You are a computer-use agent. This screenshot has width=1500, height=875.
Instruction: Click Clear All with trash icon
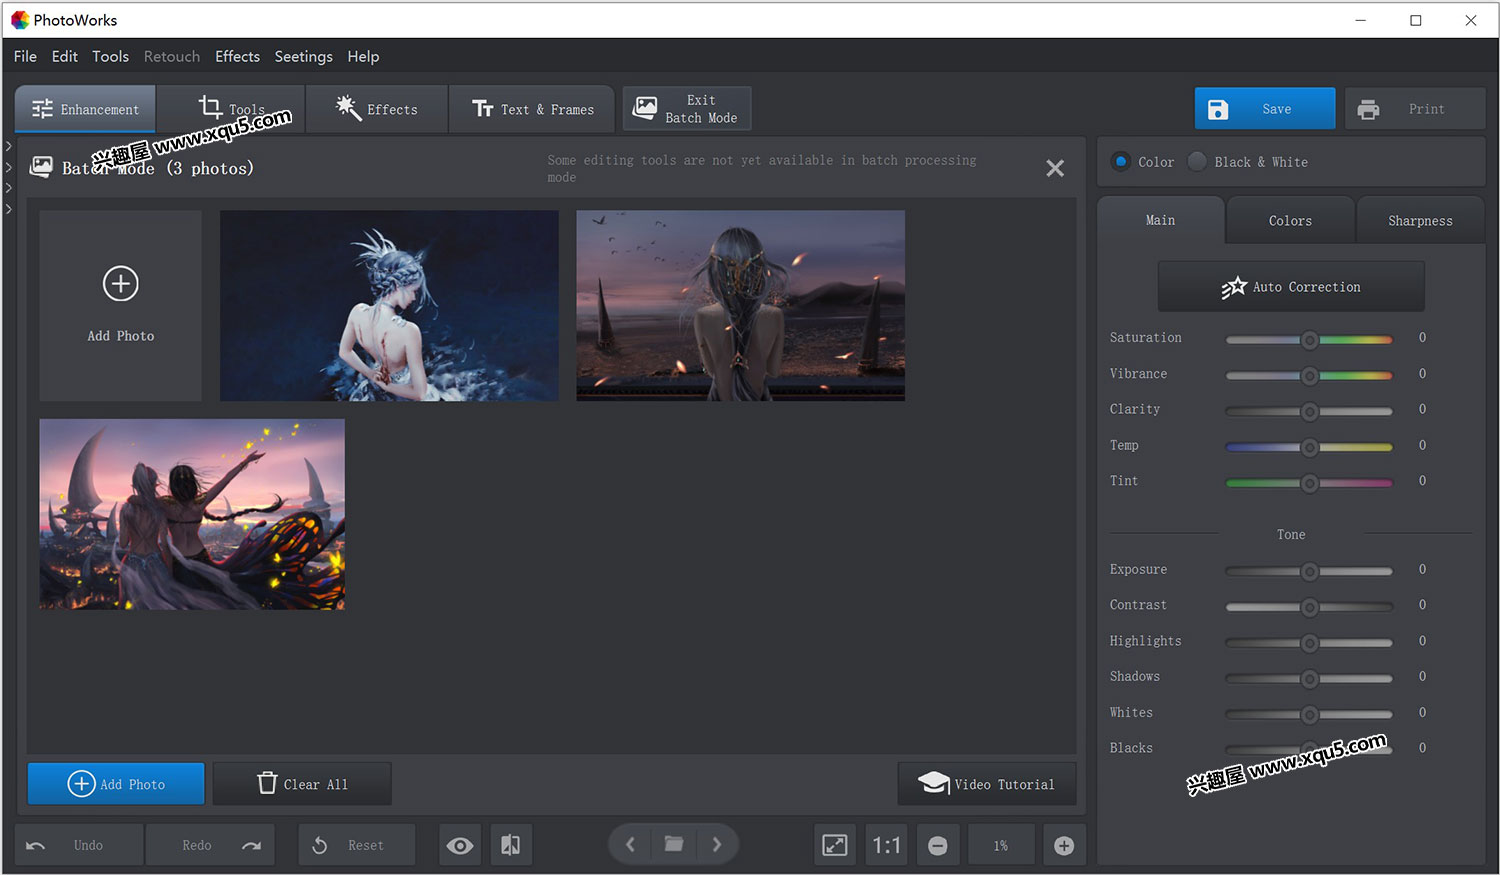302,784
